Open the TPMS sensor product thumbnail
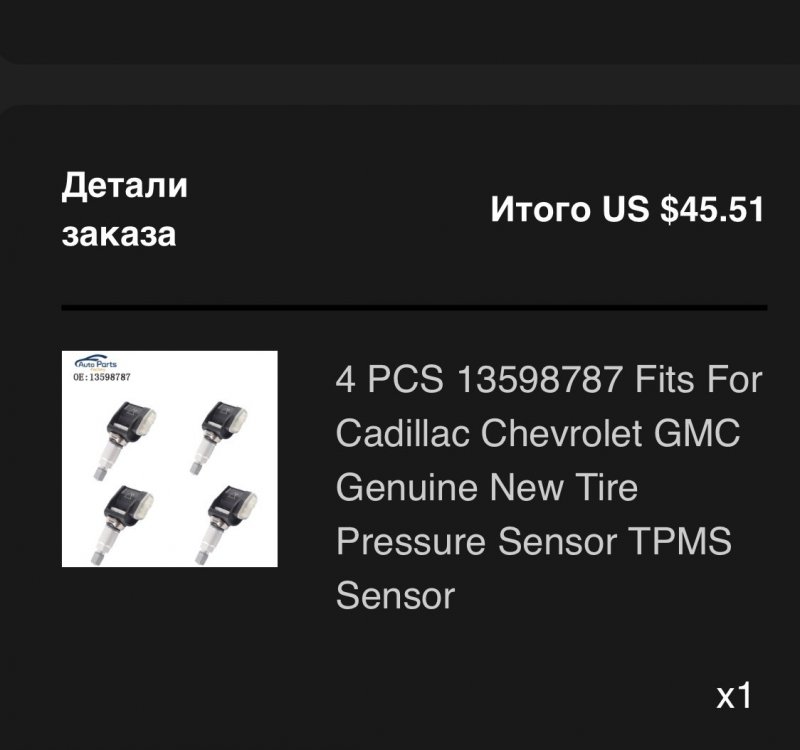Image resolution: width=800 pixels, height=750 pixels. (x=169, y=459)
